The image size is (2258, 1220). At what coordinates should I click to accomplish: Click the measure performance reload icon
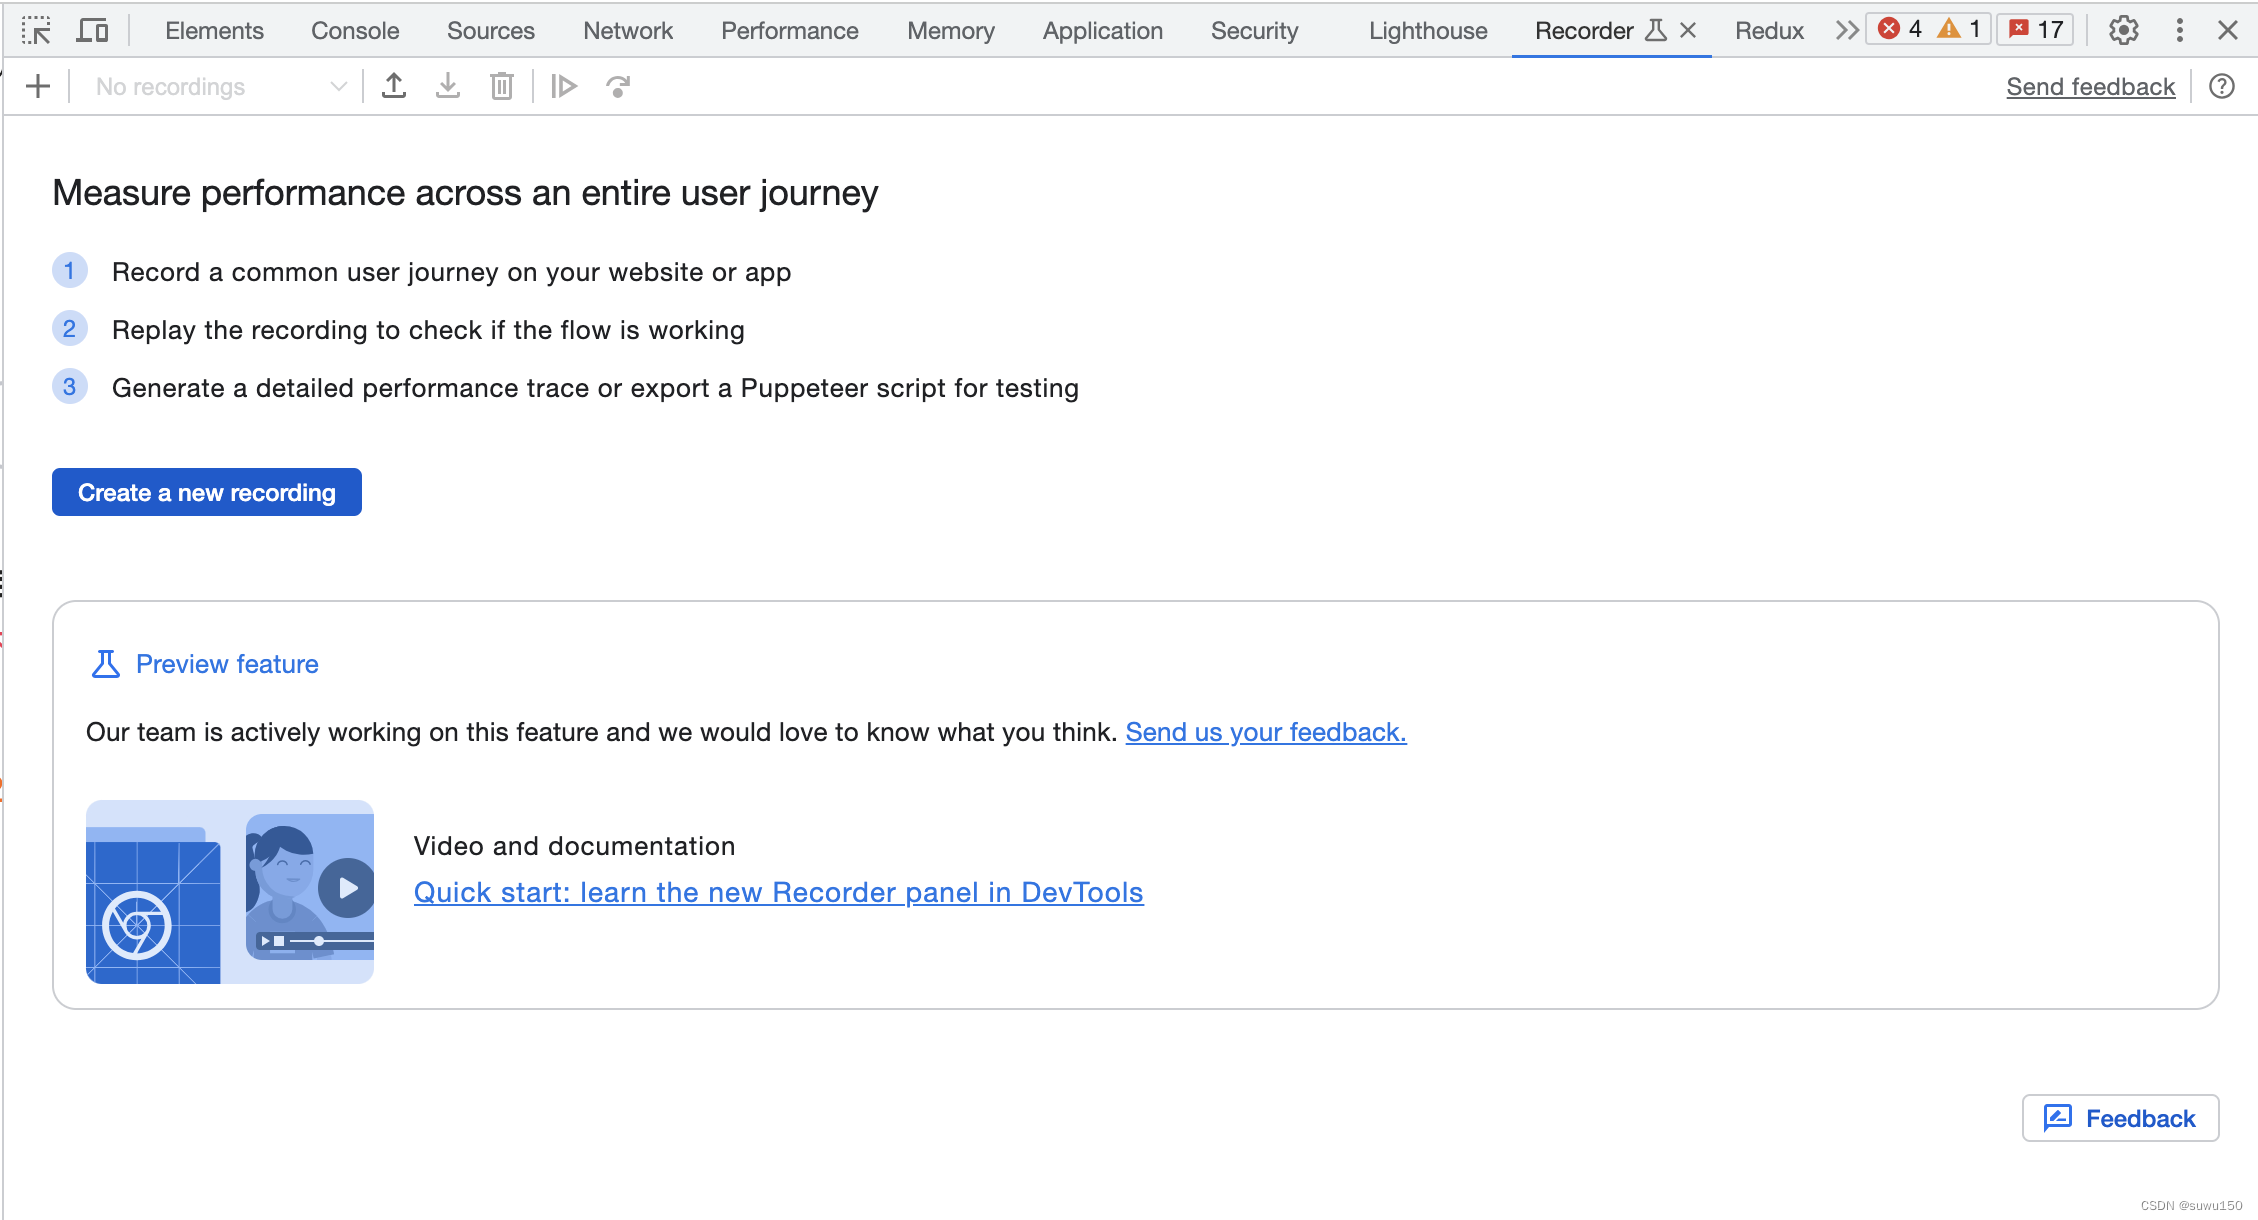pyautogui.click(x=618, y=87)
